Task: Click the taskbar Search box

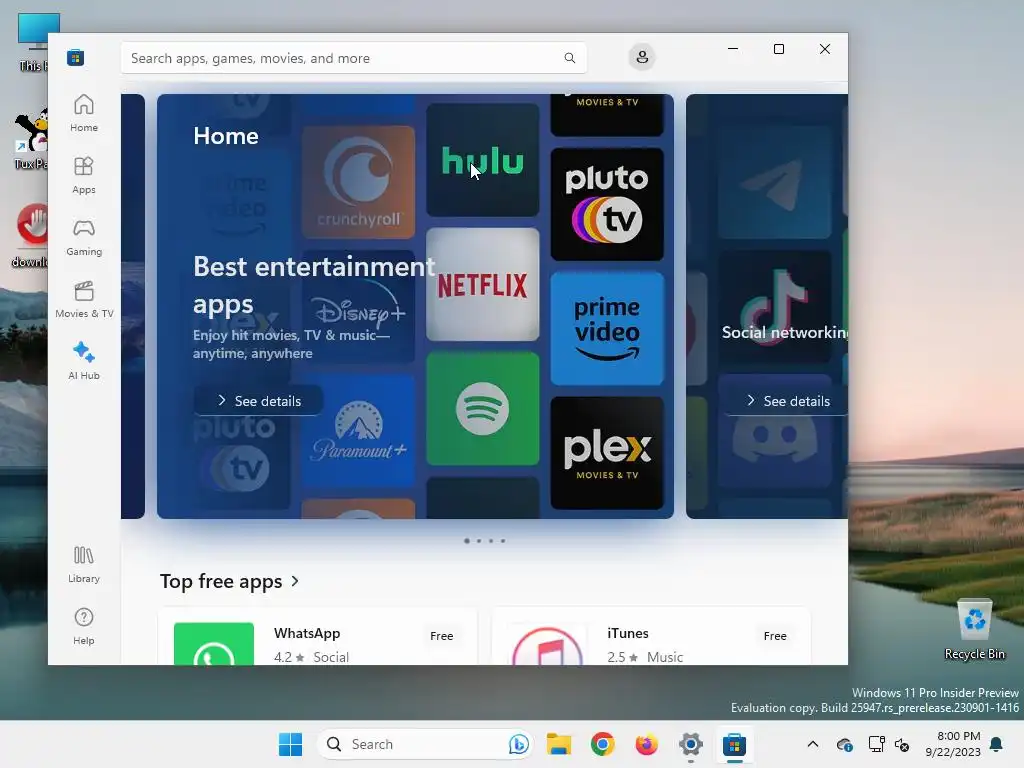Action: [x=425, y=744]
